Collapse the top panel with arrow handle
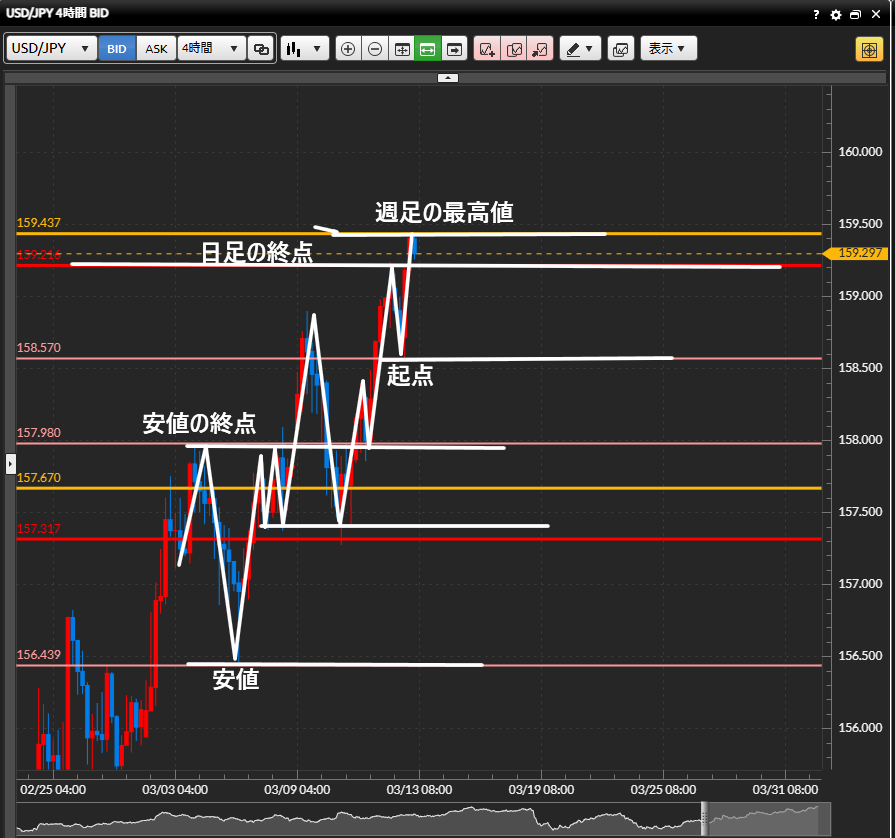The image size is (895, 838). point(448,77)
